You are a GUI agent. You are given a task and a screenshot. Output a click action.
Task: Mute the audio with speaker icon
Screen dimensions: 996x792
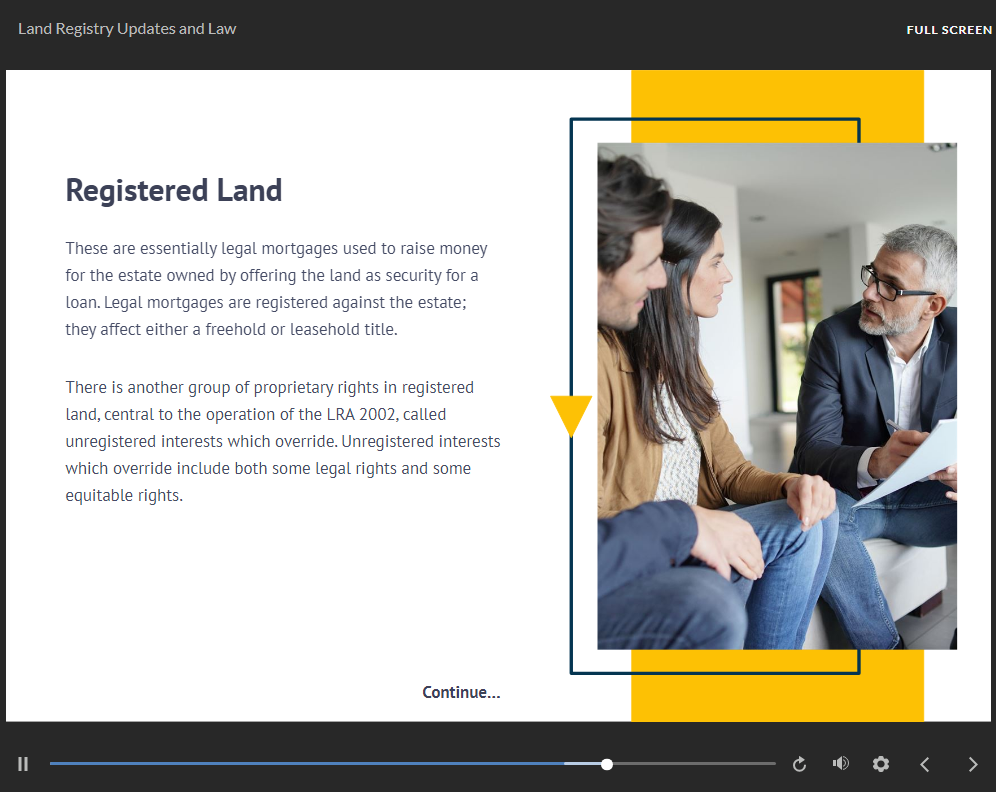(840, 763)
